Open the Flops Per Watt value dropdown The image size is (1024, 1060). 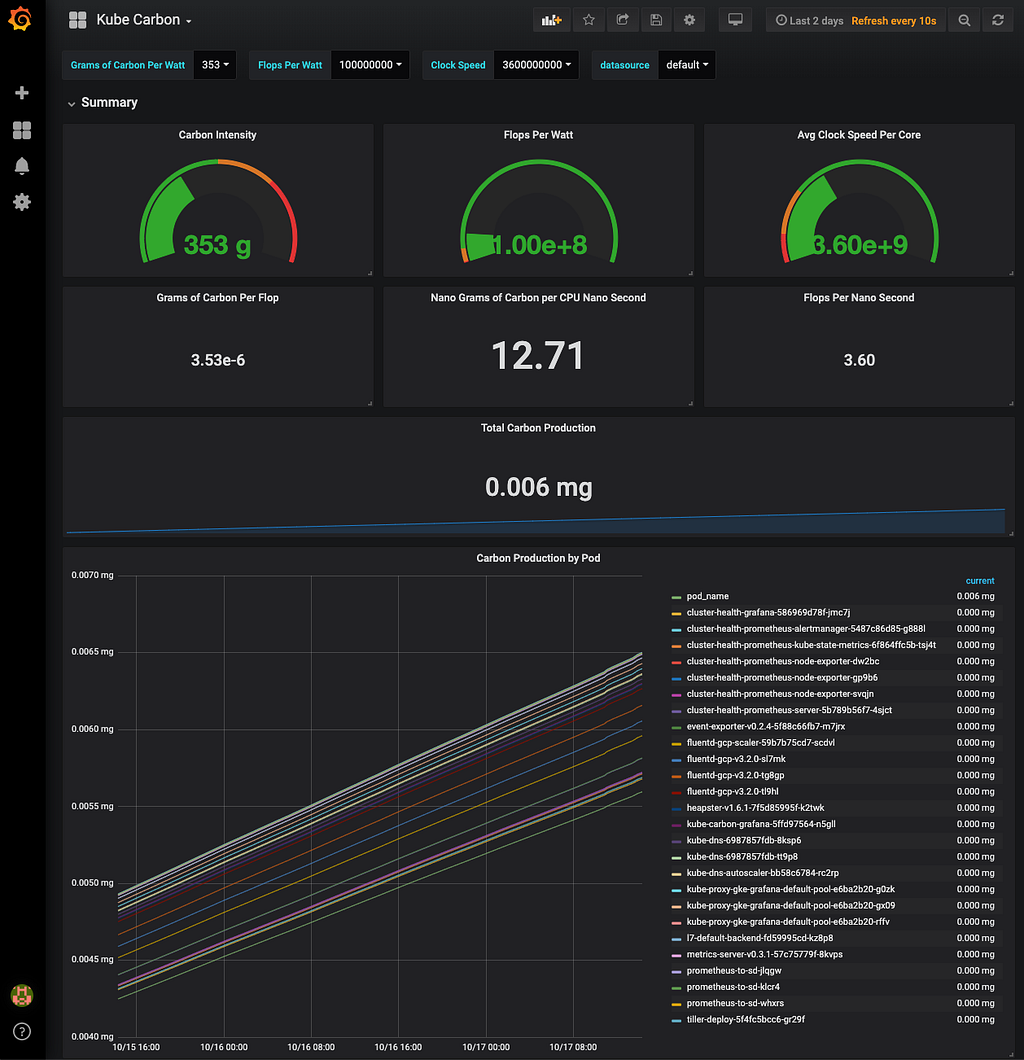pos(370,65)
